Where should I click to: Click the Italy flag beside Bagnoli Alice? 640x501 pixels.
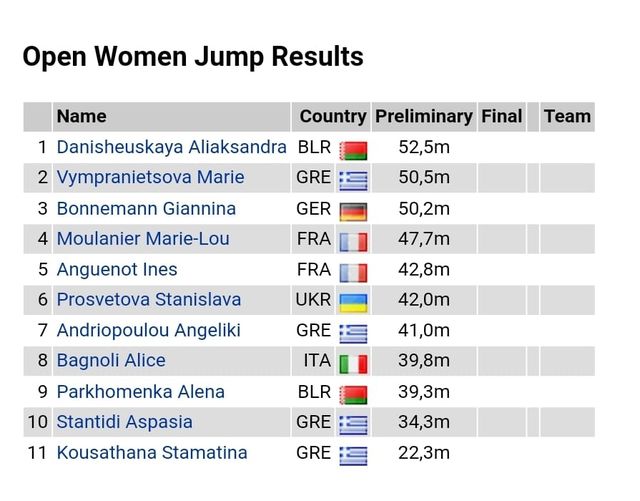(353, 363)
